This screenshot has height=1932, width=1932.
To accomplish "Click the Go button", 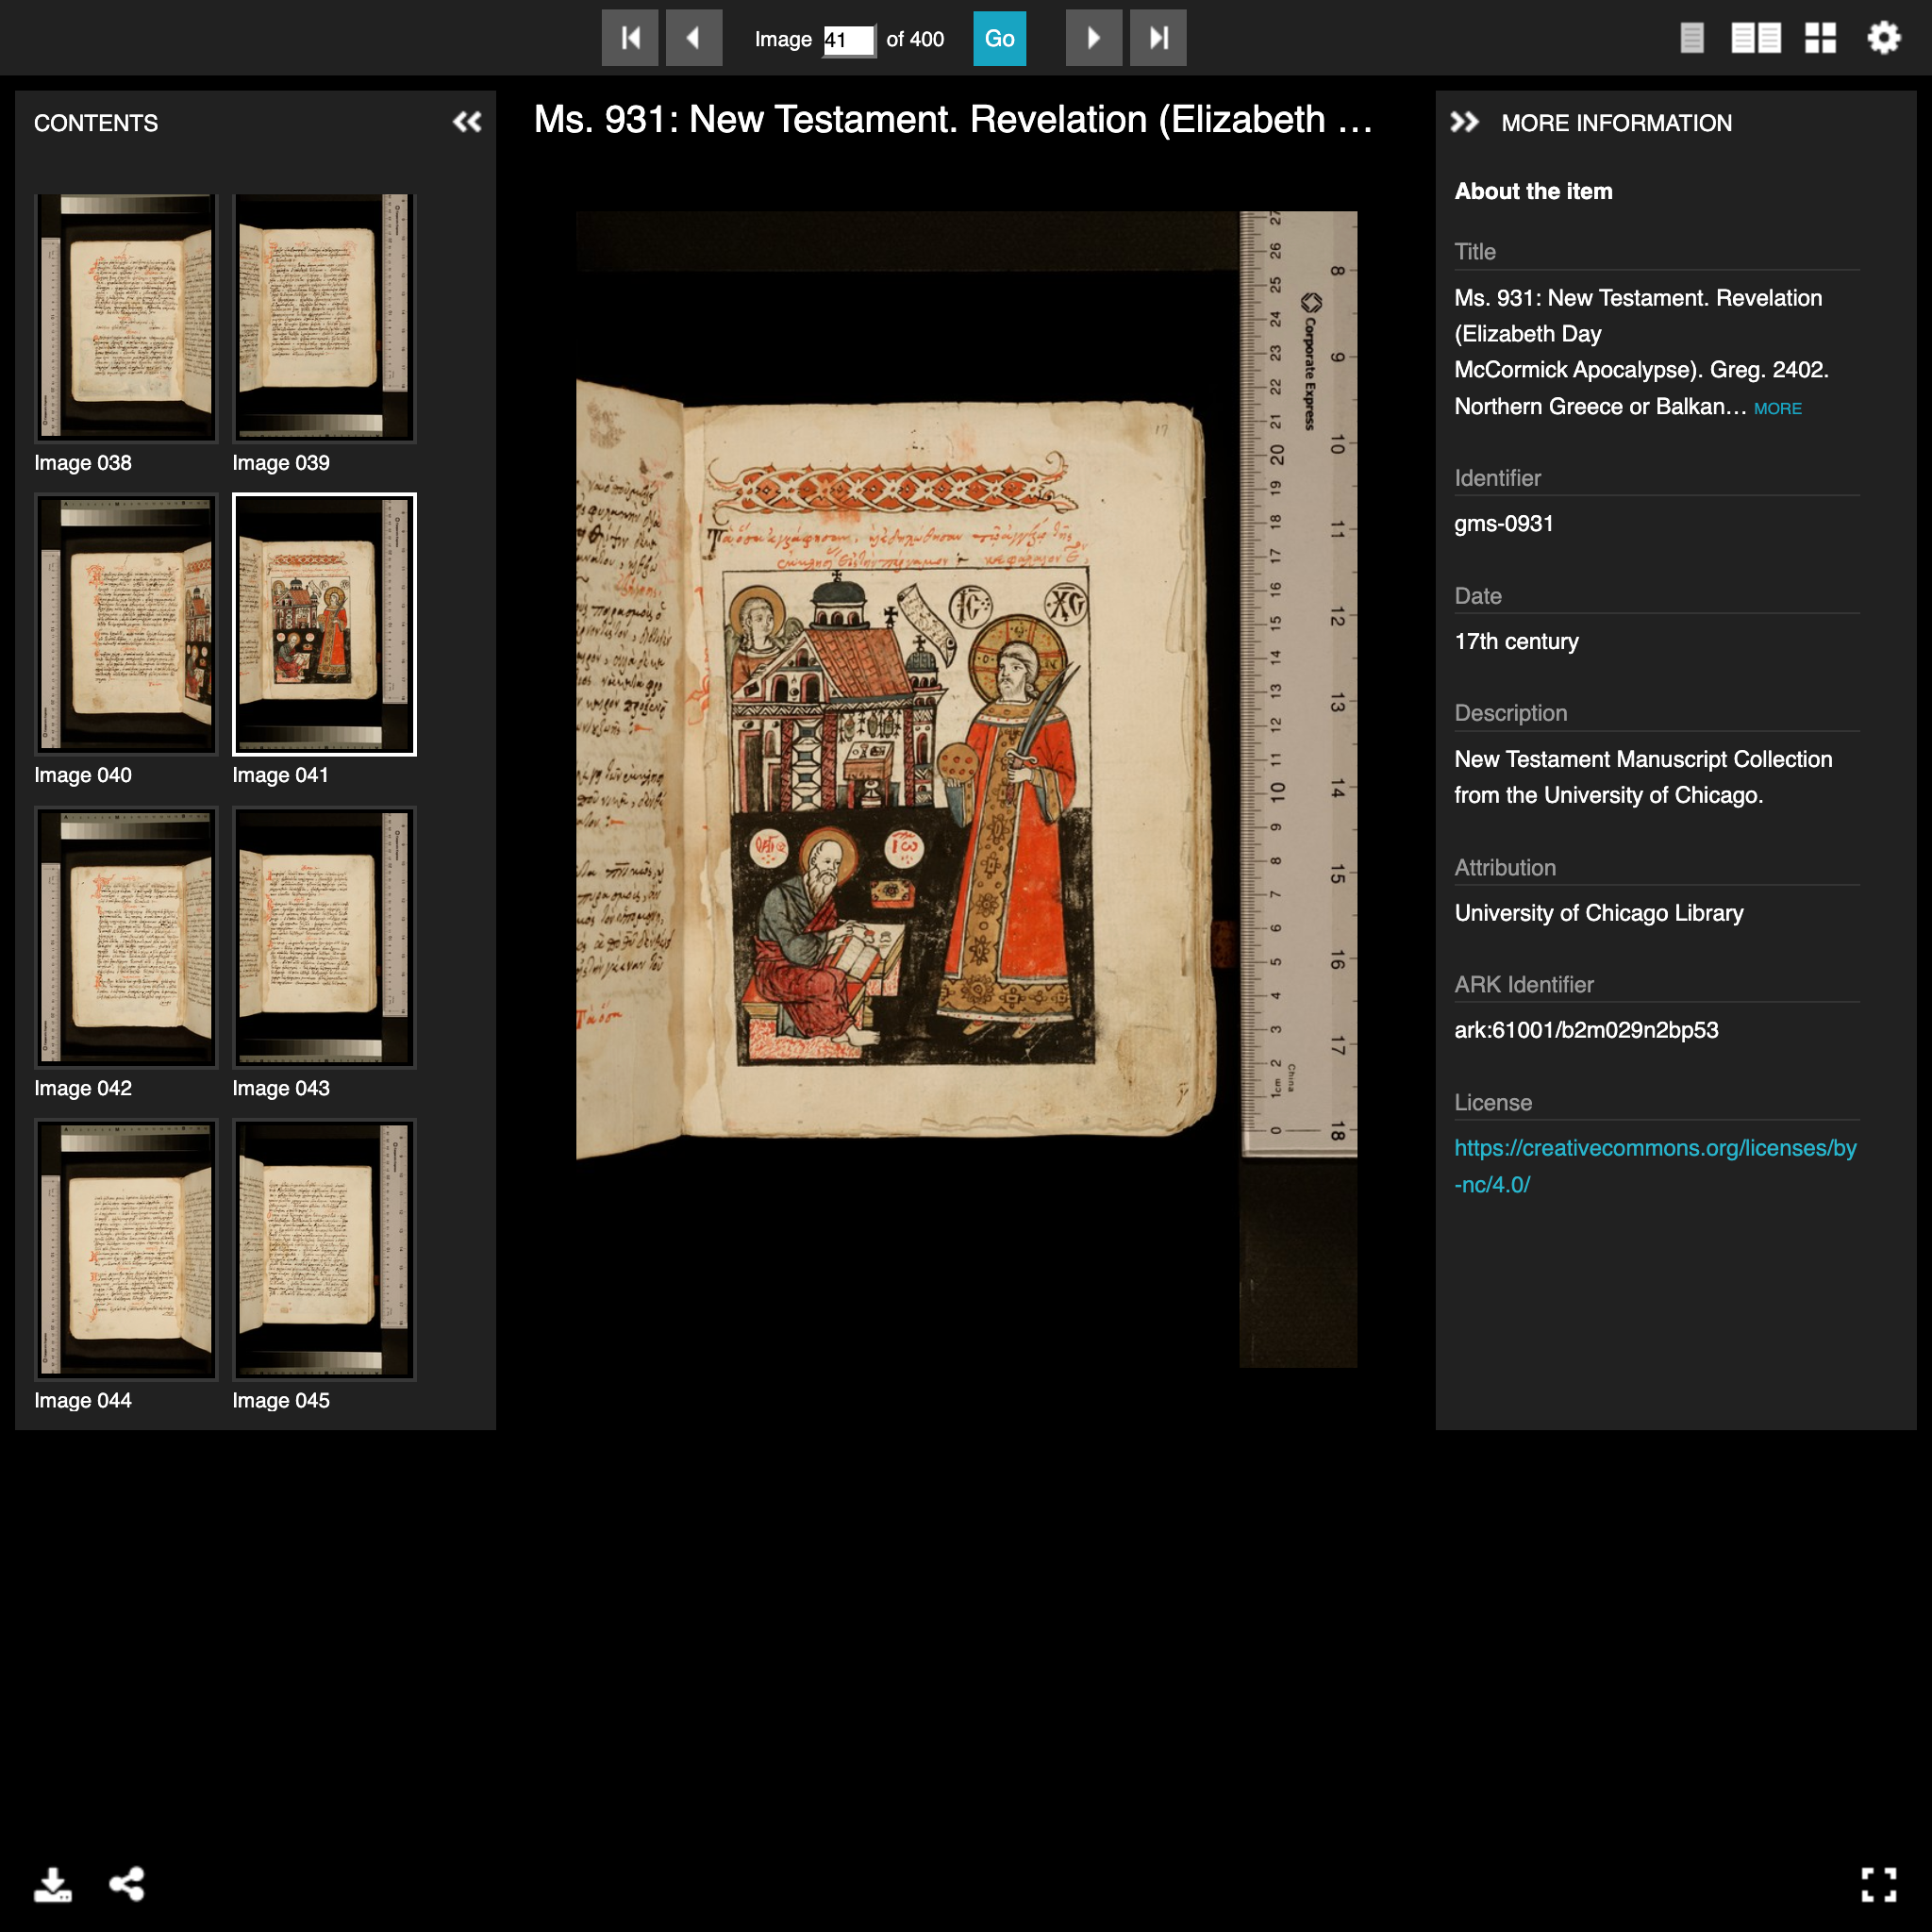I will coord(999,38).
